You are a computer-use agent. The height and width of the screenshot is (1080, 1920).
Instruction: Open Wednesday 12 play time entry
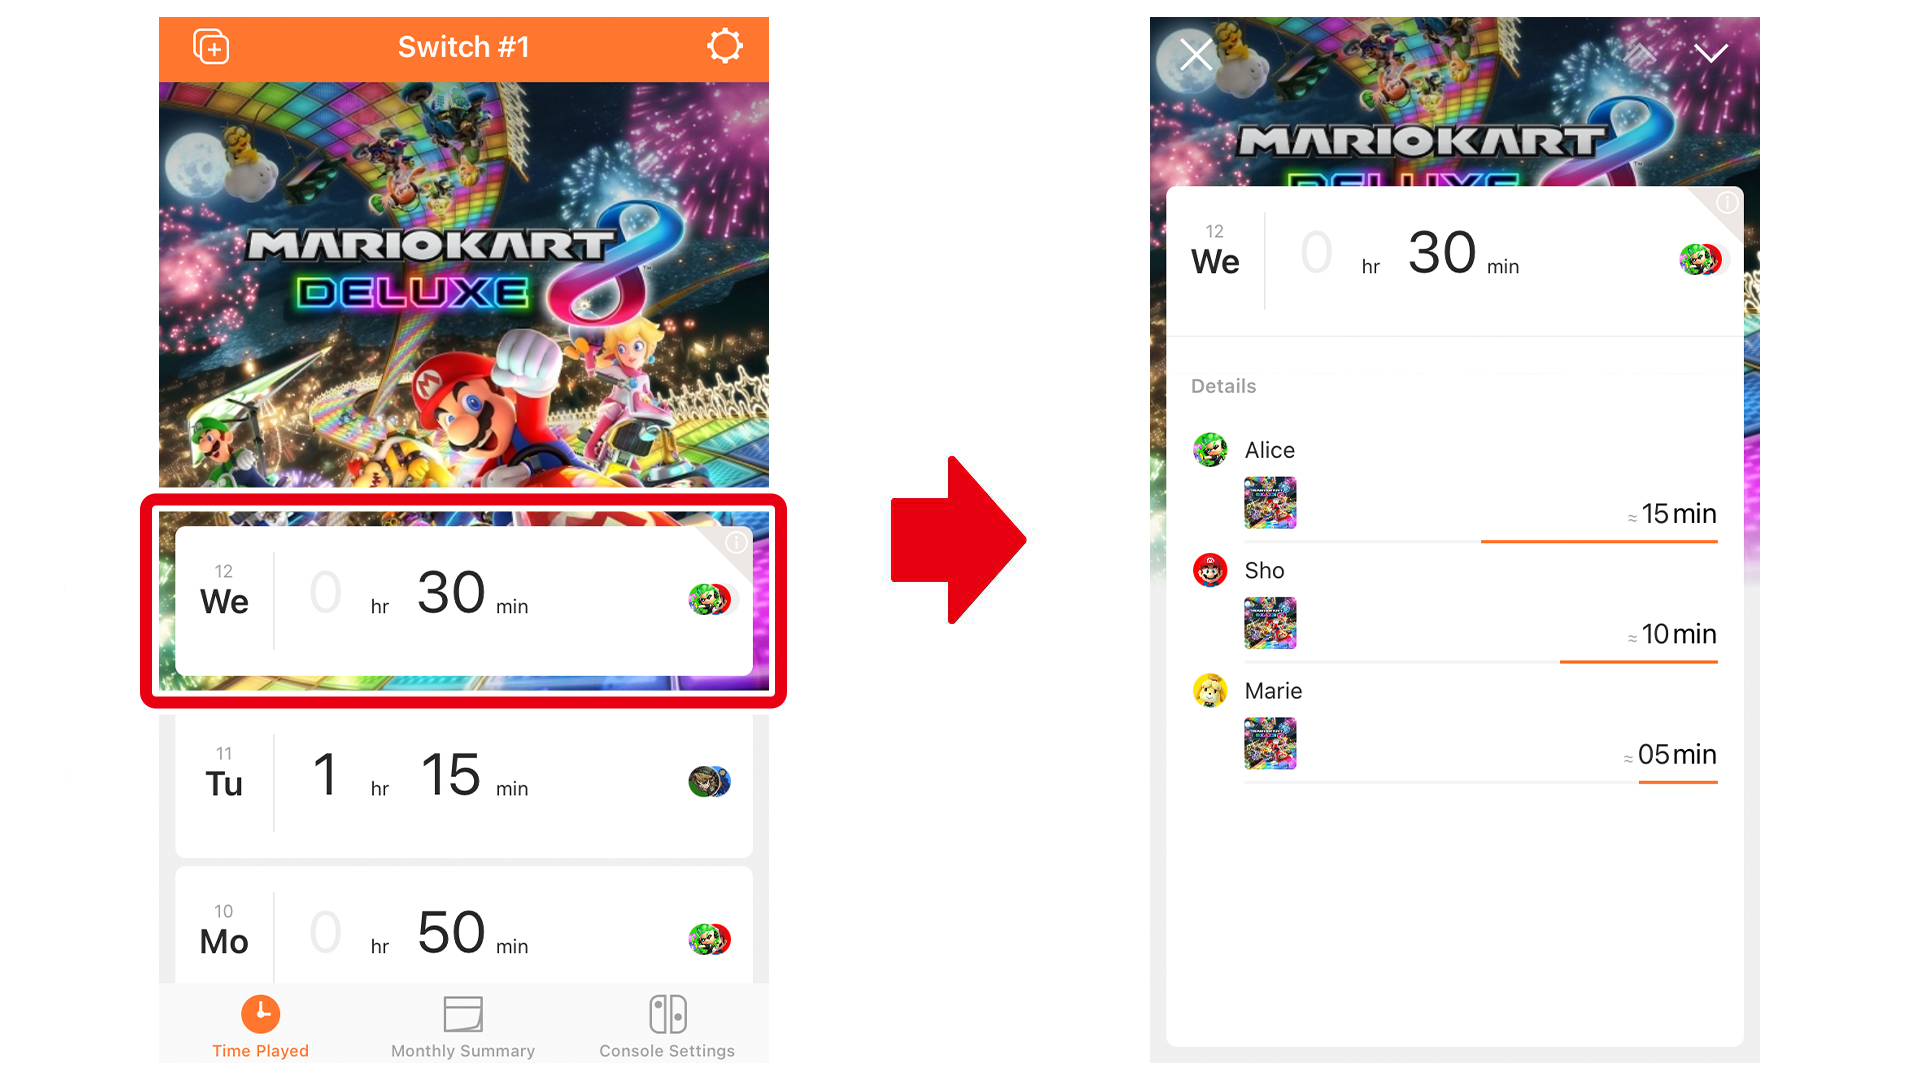(x=464, y=601)
